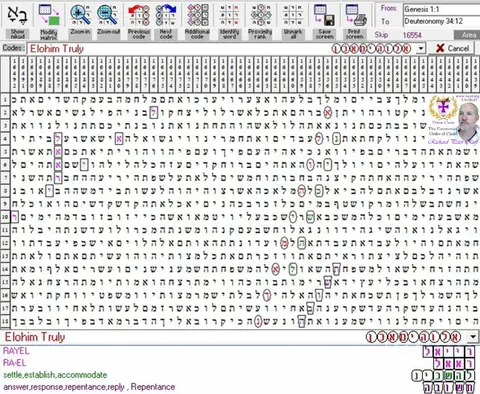The image size is (480, 394).
Task: Click the To field Deuteronomy 34:12
Action: pyautogui.click(x=441, y=21)
